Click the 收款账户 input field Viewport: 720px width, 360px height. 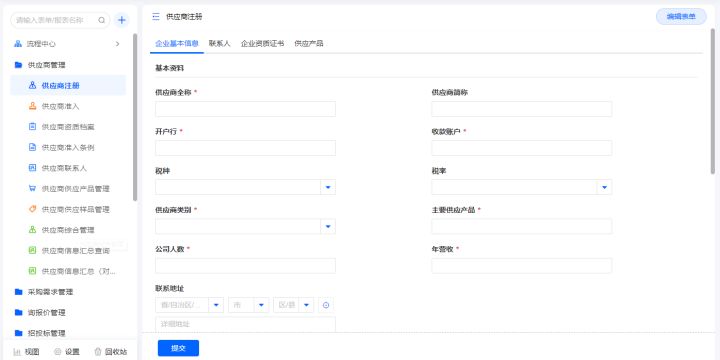522,148
